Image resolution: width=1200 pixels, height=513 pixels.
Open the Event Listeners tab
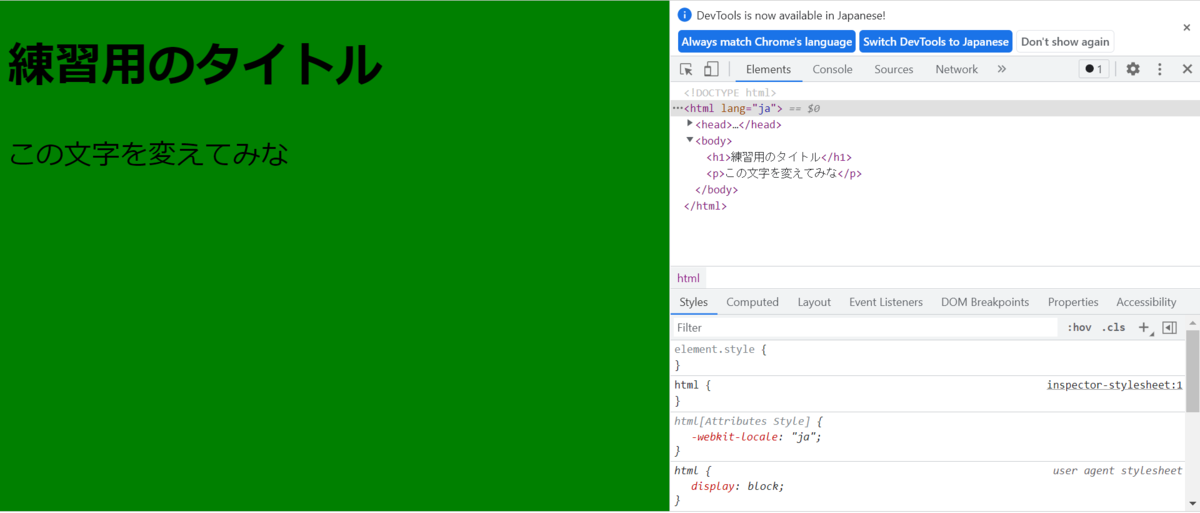[886, 302]
